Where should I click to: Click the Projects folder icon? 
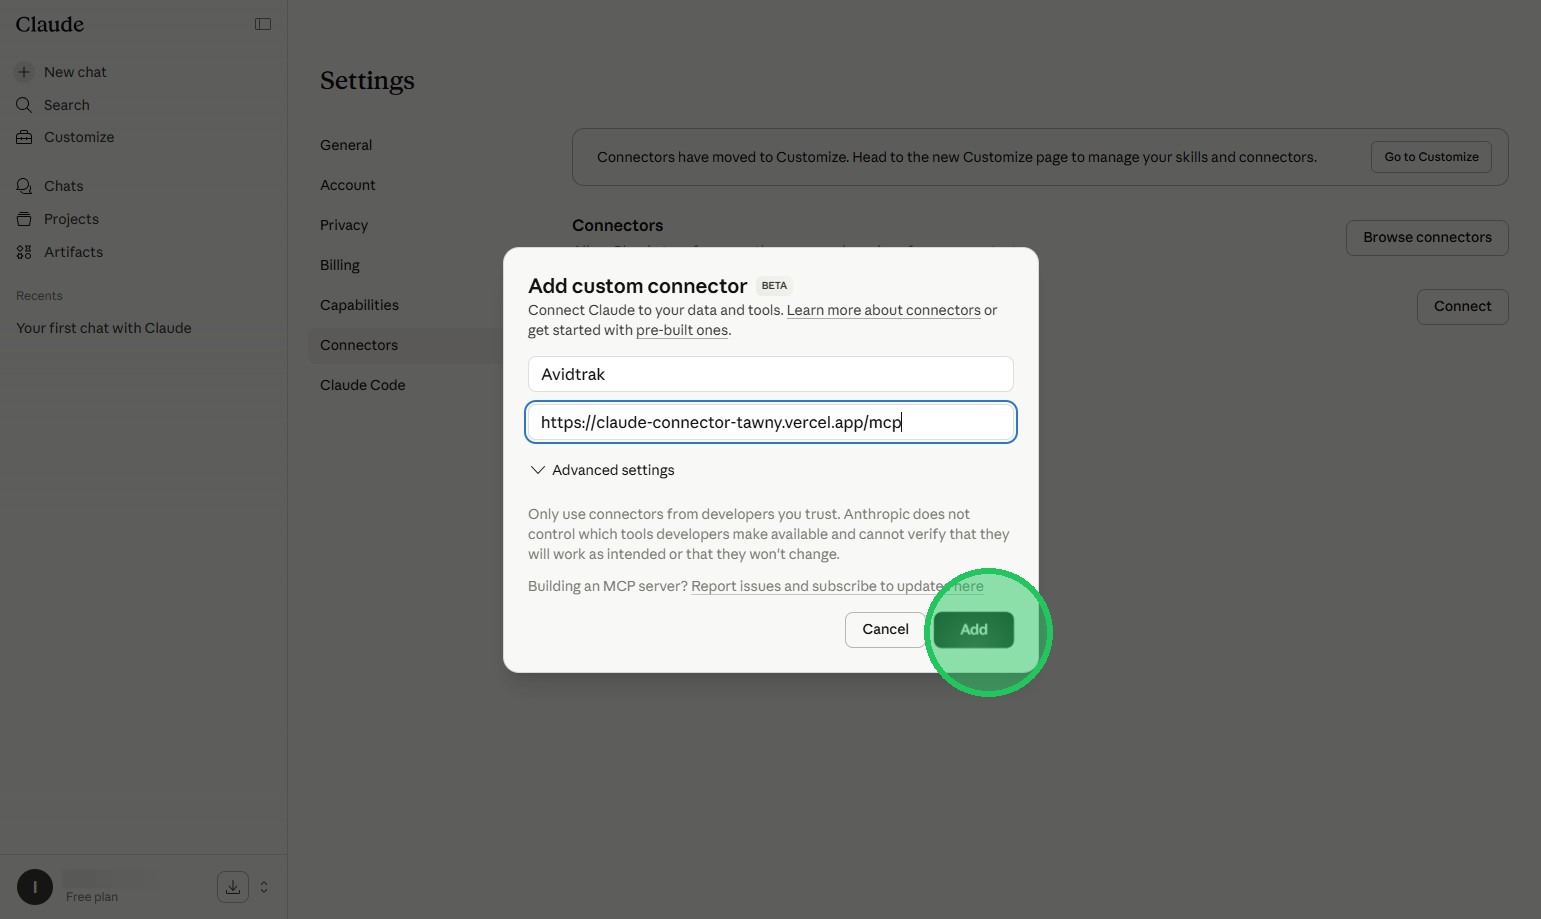(x=24, y=219)
